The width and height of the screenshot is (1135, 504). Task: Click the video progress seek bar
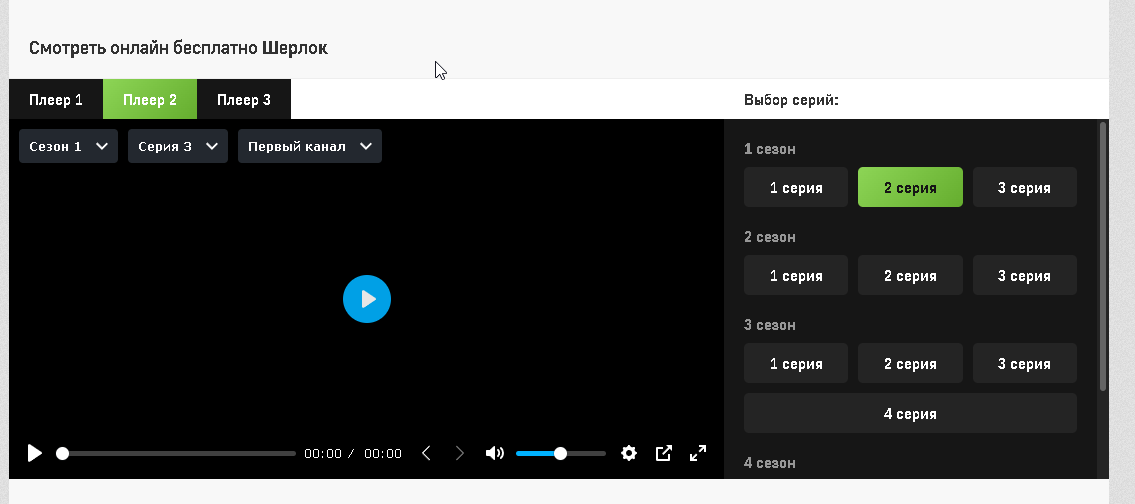[176, 453]
